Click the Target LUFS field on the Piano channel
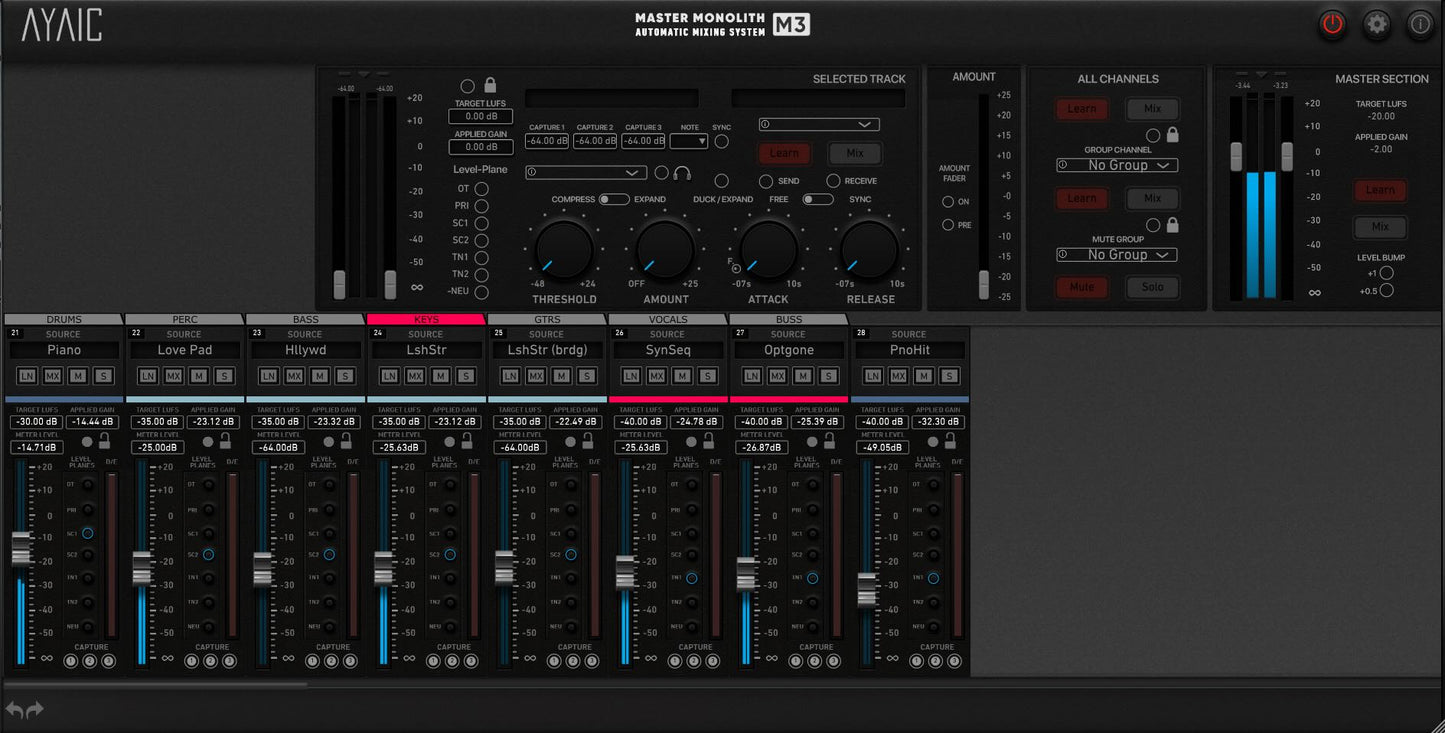1445x733 pixels. coord(36,421)
